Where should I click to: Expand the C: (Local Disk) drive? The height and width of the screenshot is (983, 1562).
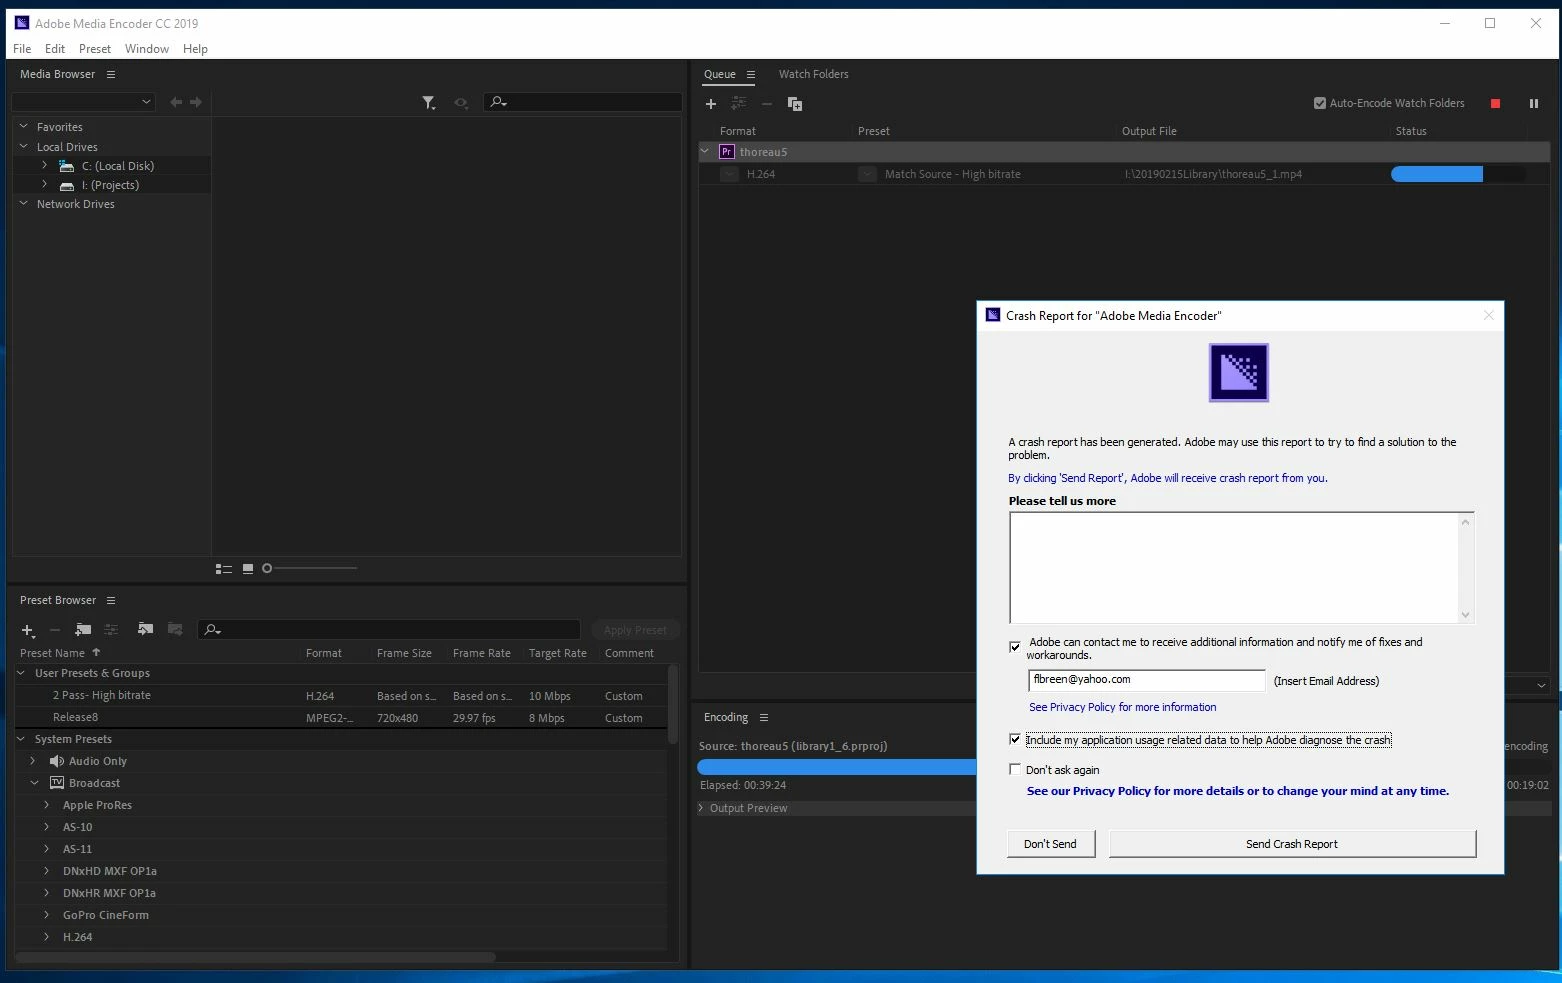coord(44,165)
